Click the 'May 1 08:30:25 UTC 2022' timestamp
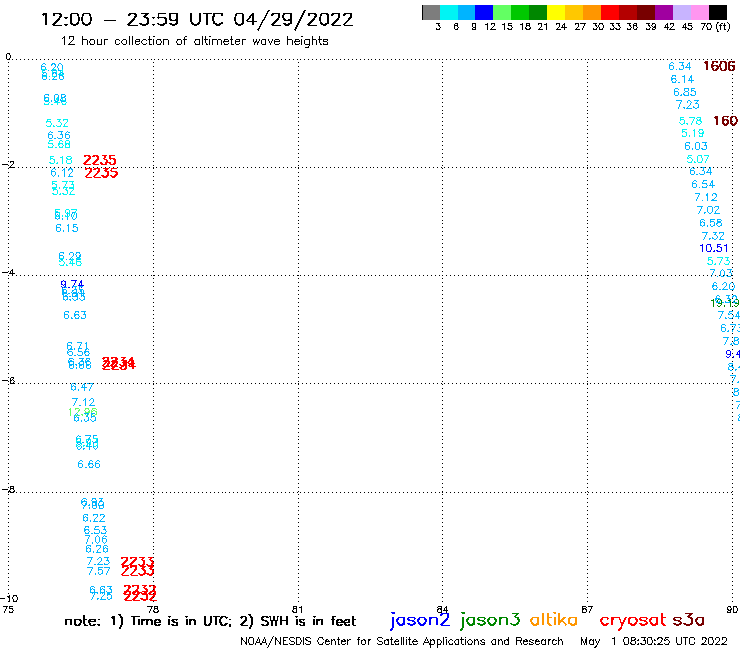 (x=654, y=641)
